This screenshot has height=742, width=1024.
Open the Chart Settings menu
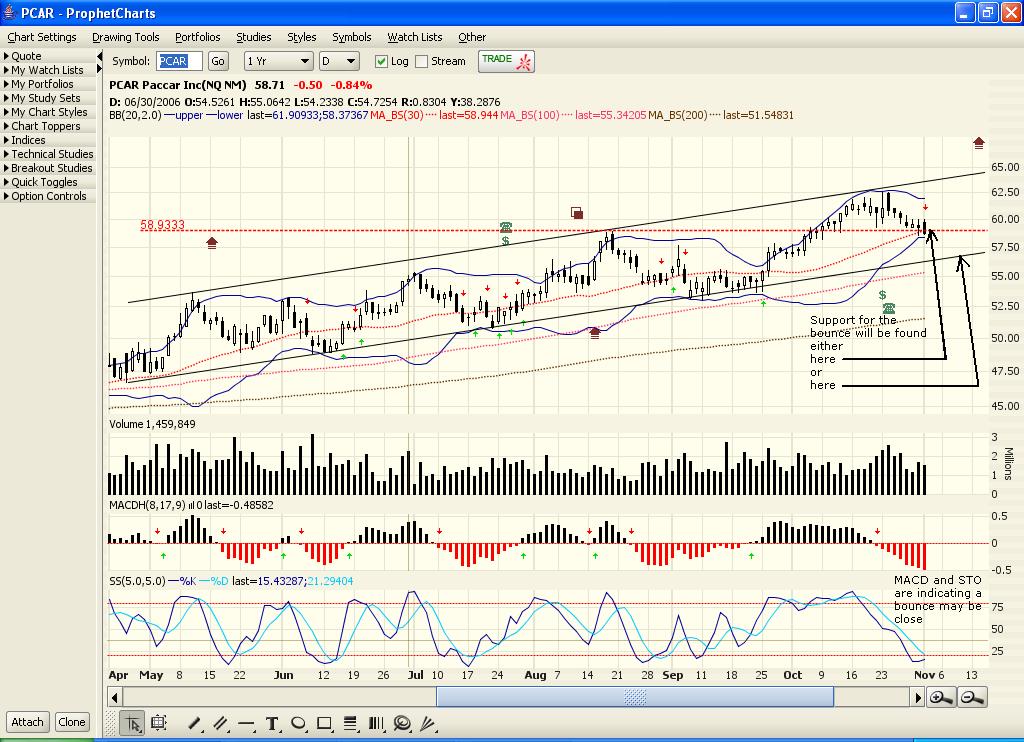pyautogui.click(x=42, y=37)
